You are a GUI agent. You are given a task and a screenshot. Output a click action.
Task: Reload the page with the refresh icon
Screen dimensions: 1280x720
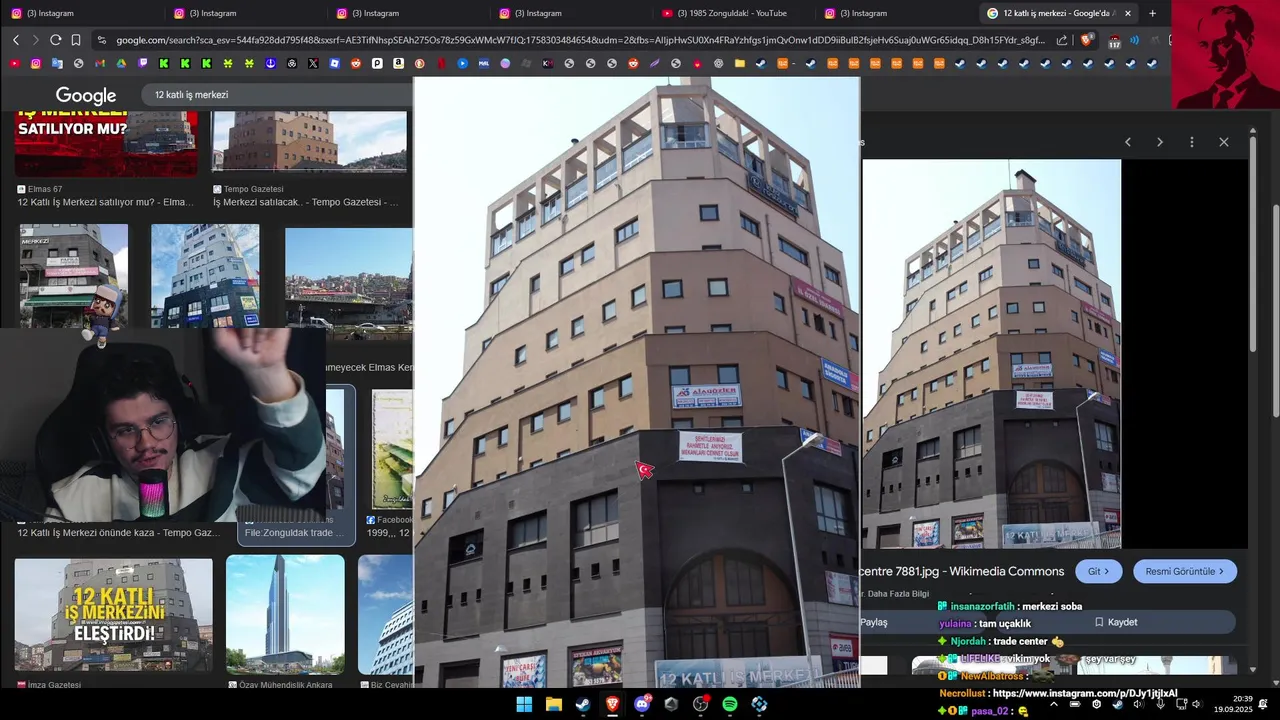click(x=55, y=40)
